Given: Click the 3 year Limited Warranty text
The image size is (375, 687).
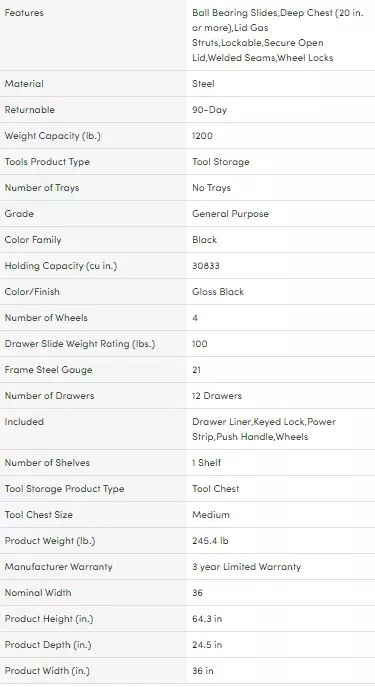Looking at the screenshot, I should click(246, 567).
